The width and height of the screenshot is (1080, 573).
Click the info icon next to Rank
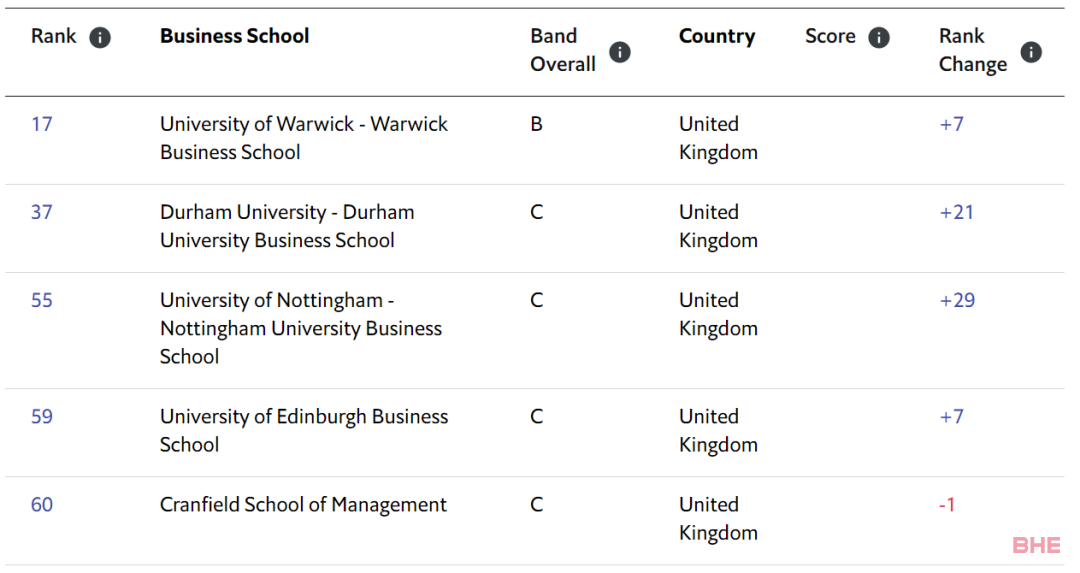pos(100,37)
